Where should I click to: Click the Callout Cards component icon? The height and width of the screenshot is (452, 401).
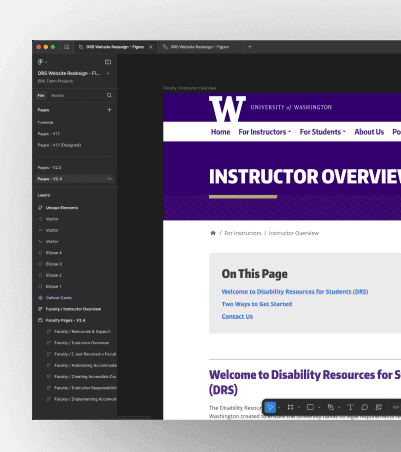click(40, 298)
